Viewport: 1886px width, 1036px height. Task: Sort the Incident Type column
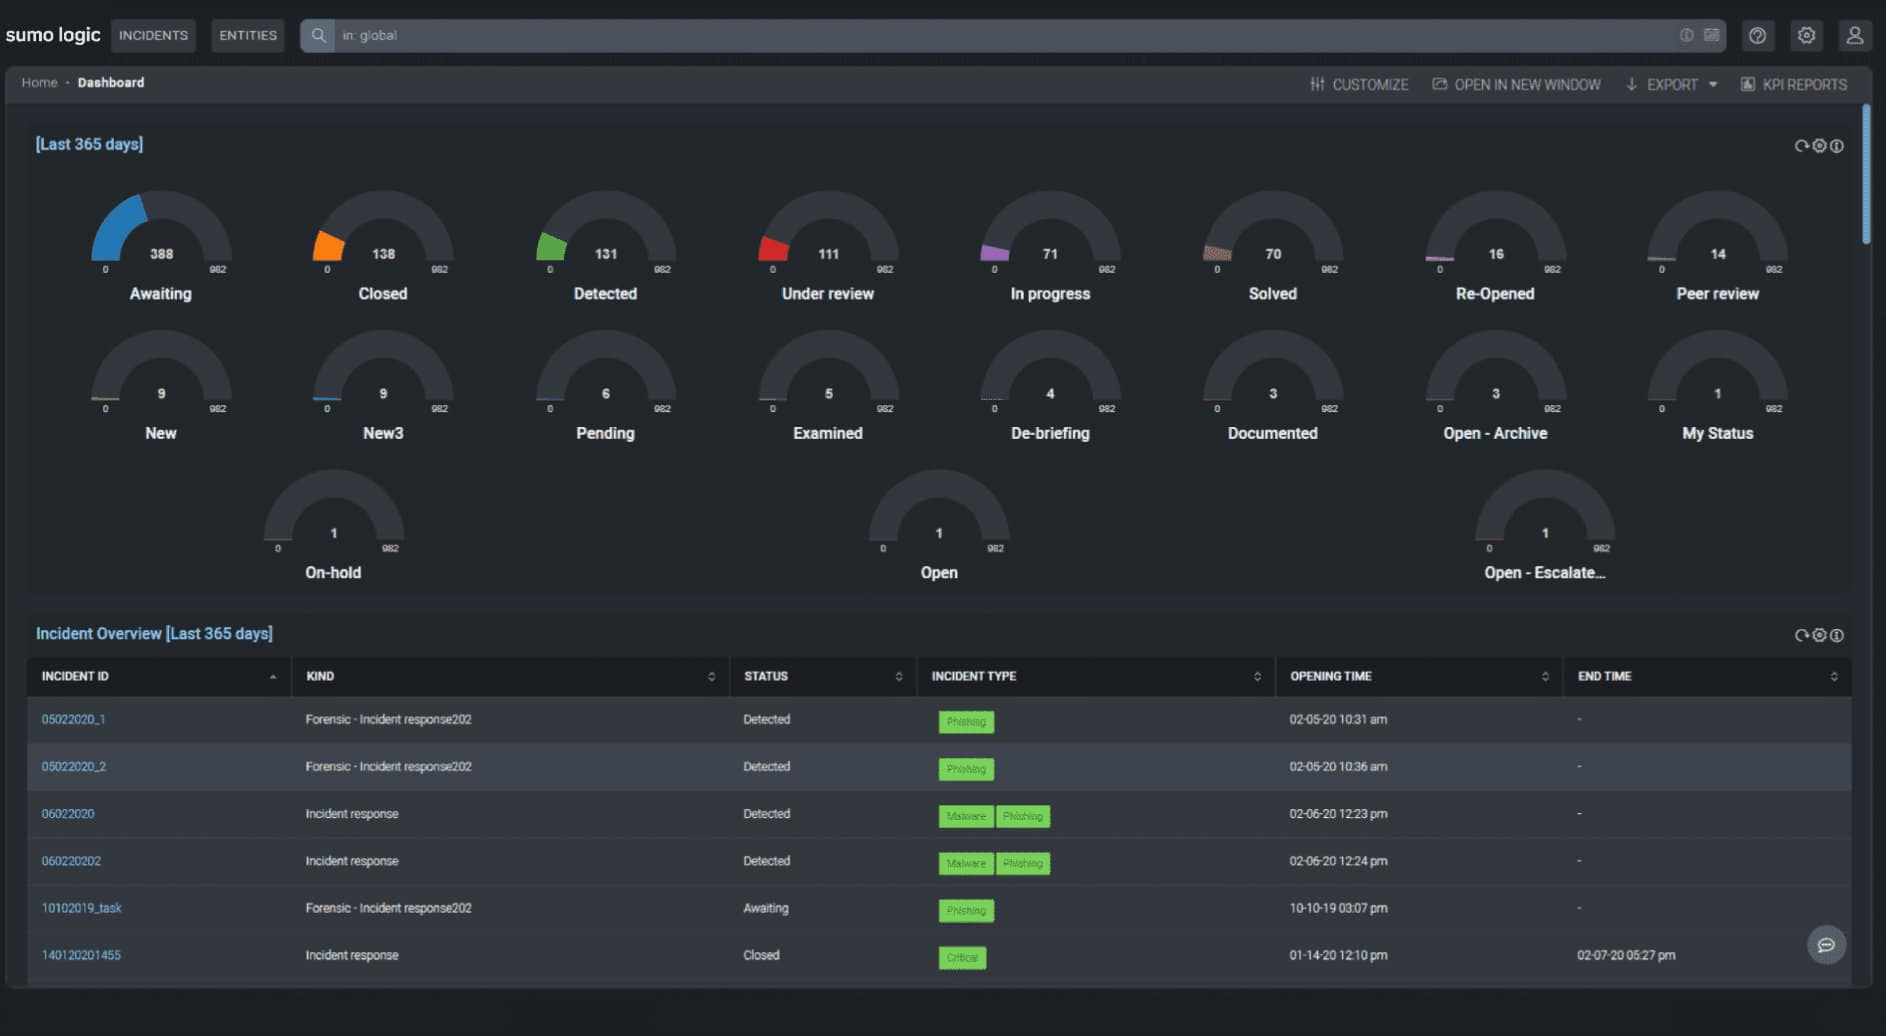(1257, 677)
